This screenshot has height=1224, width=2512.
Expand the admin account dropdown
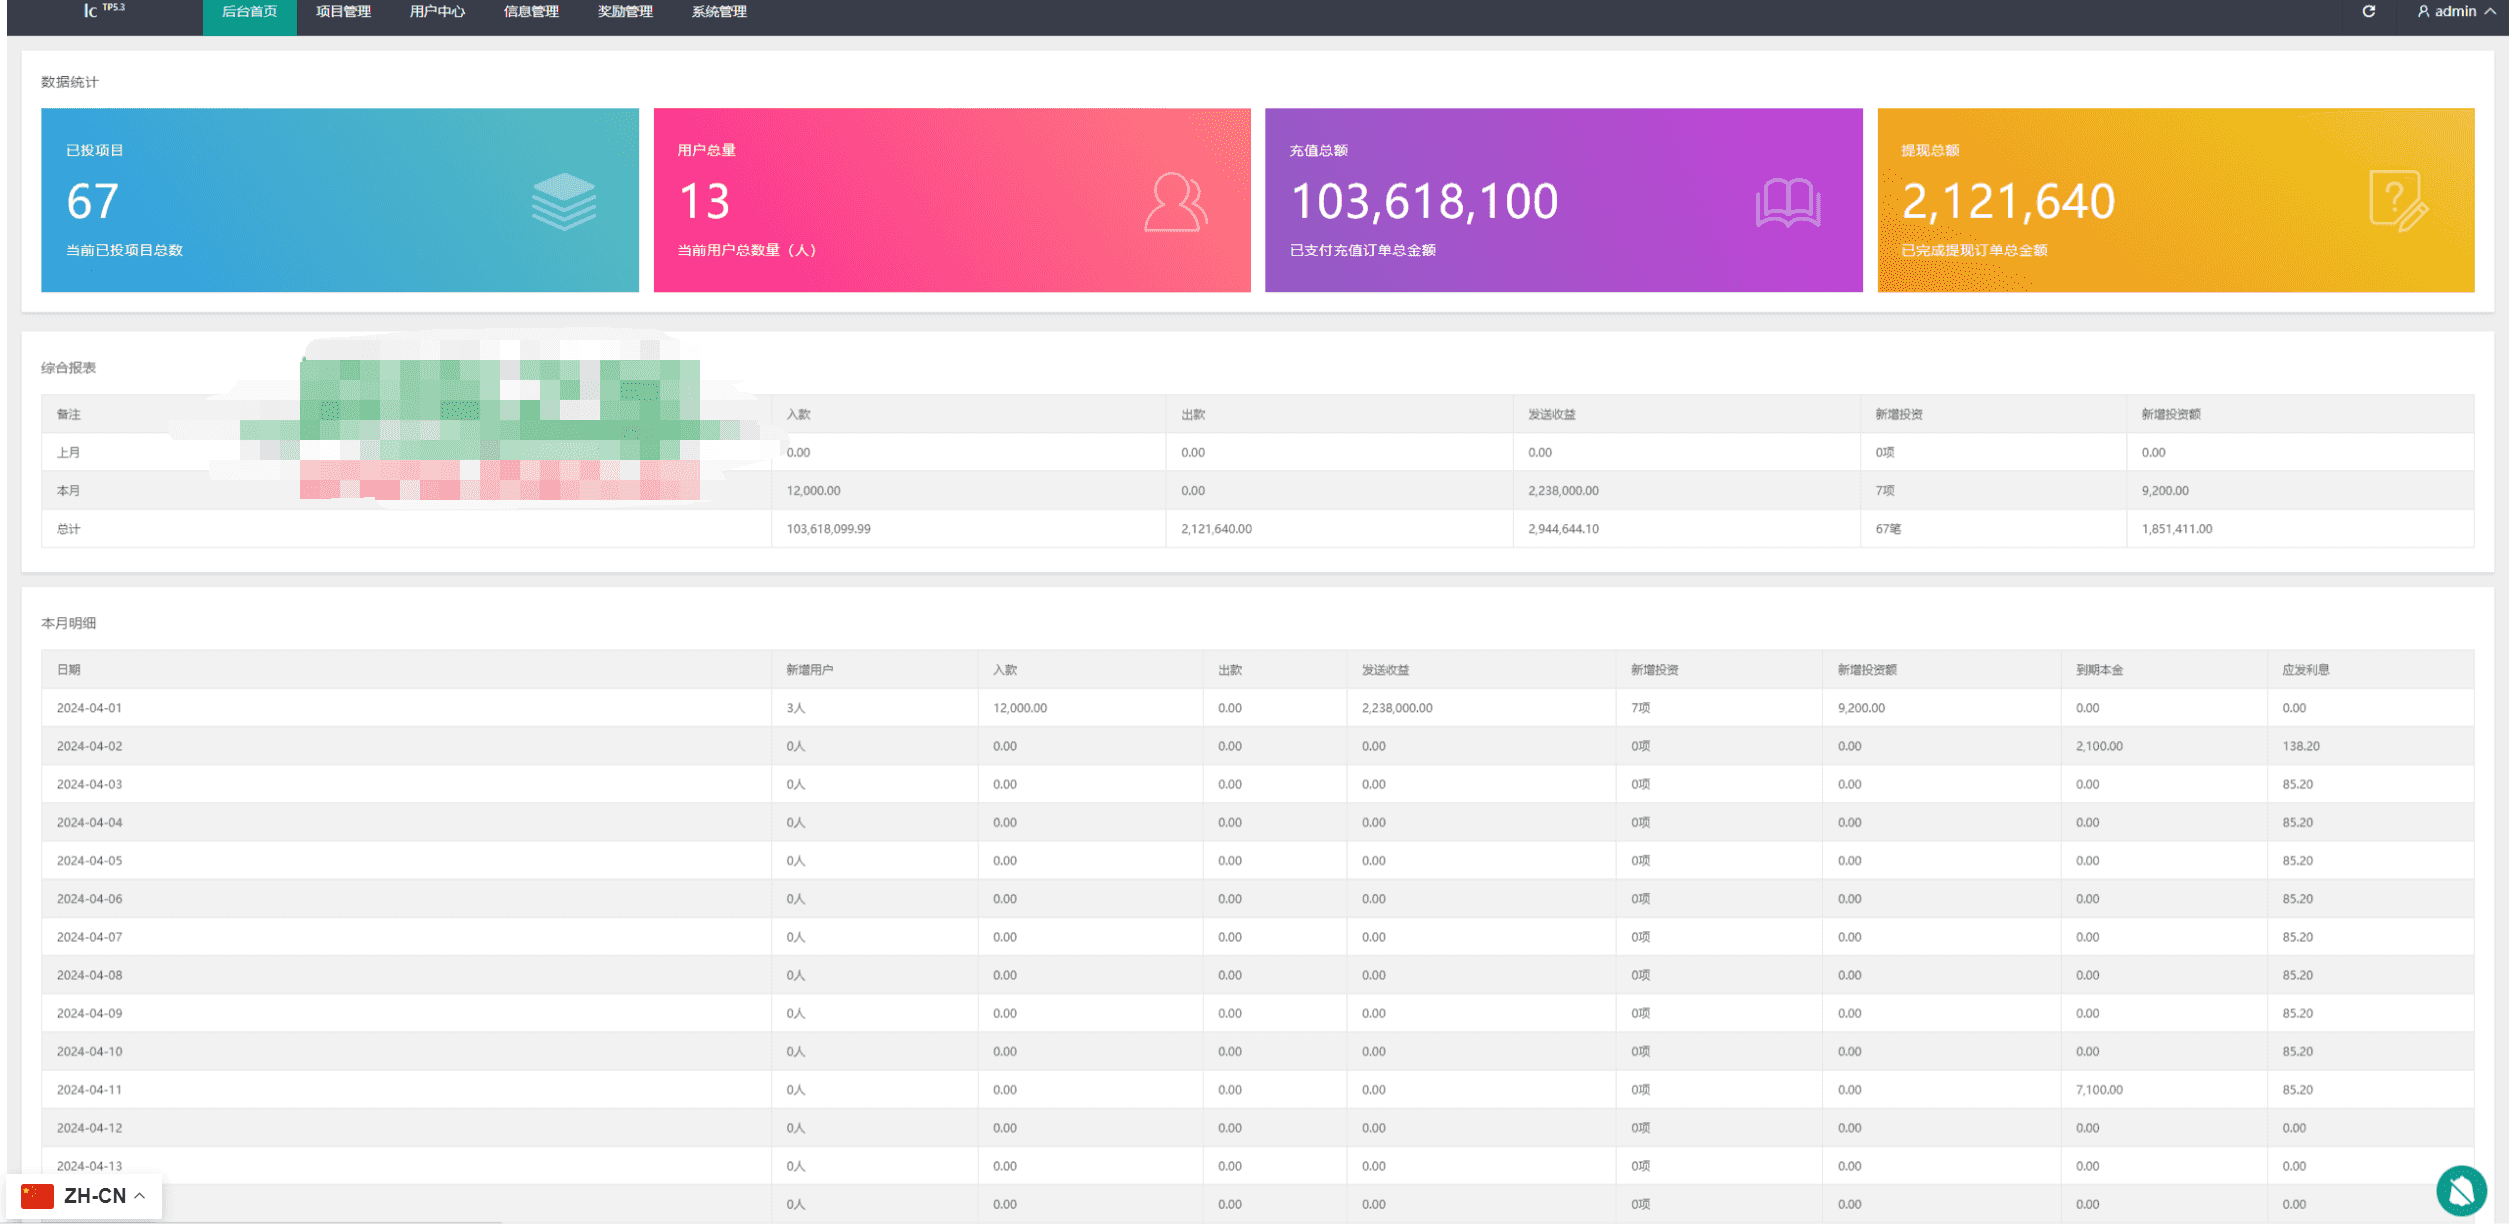click(2457, 12)
